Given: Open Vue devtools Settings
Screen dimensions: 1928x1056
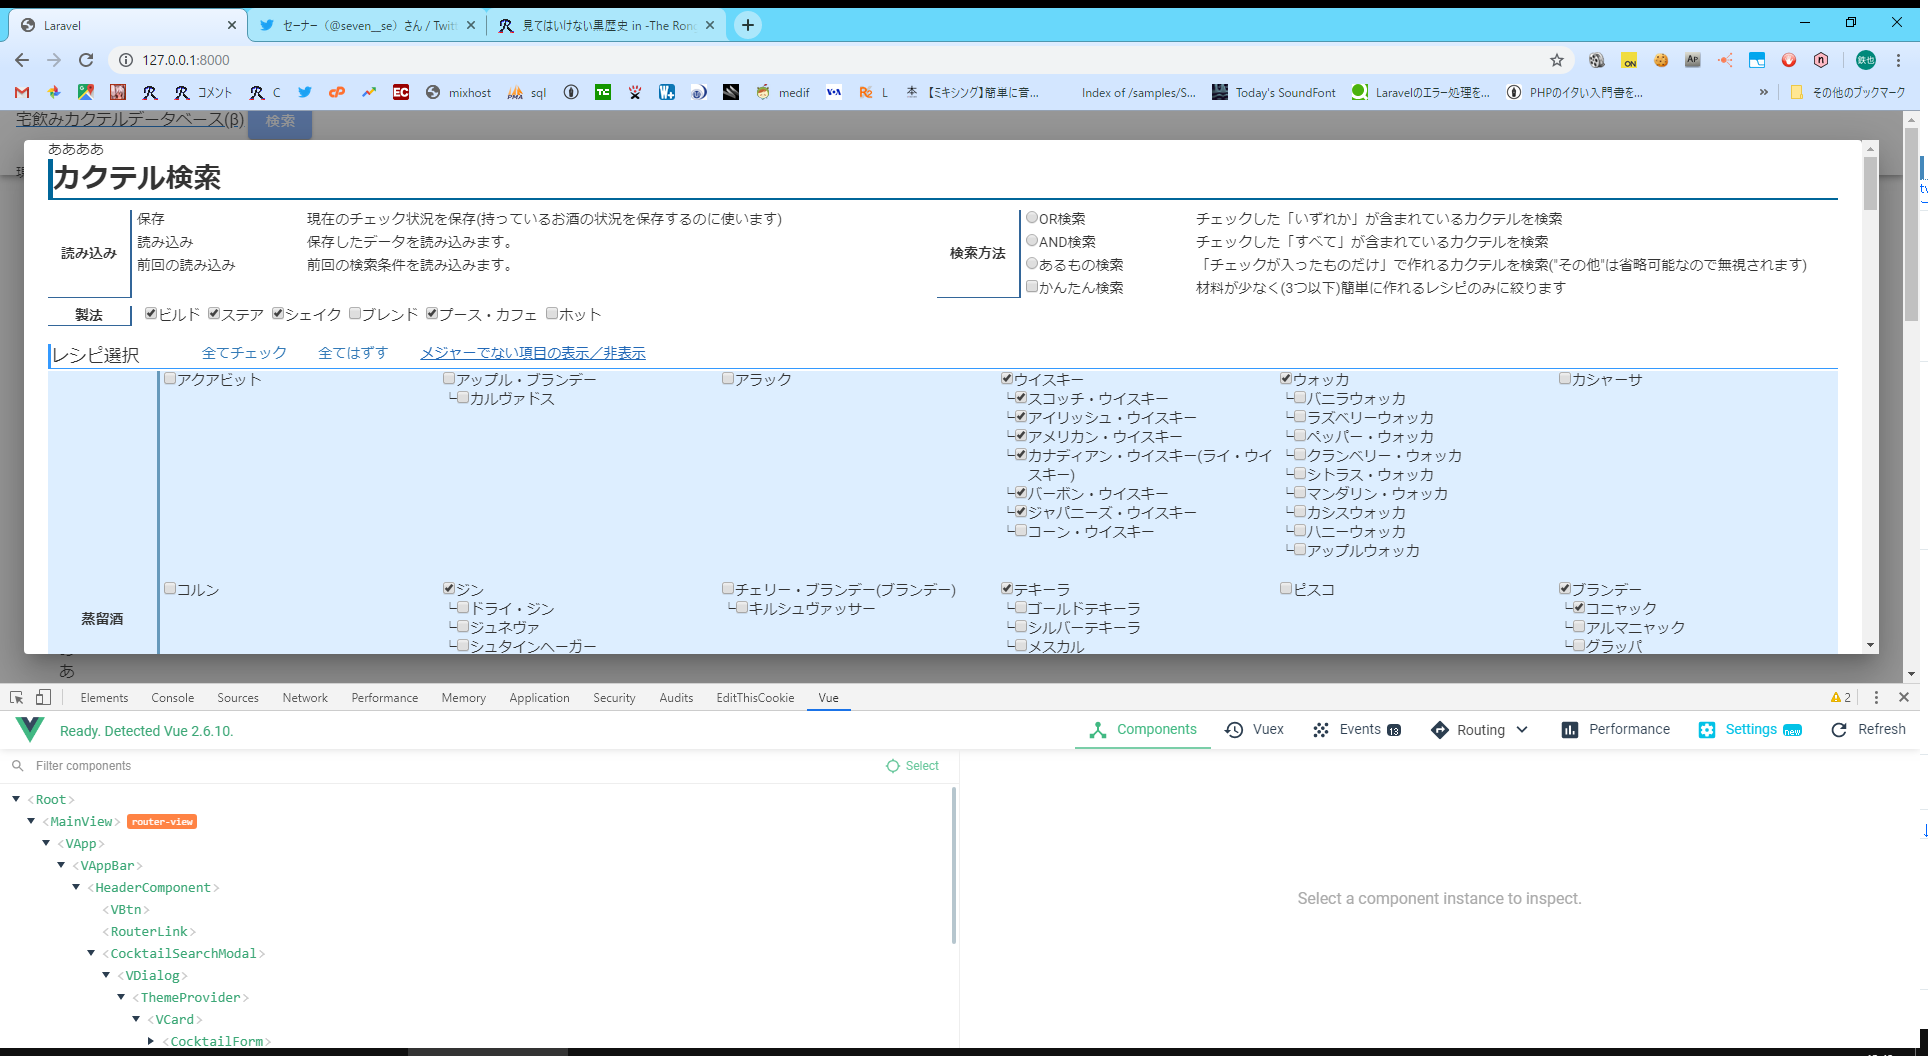Looking at the screenshot, I should [x=1749, y=730].
